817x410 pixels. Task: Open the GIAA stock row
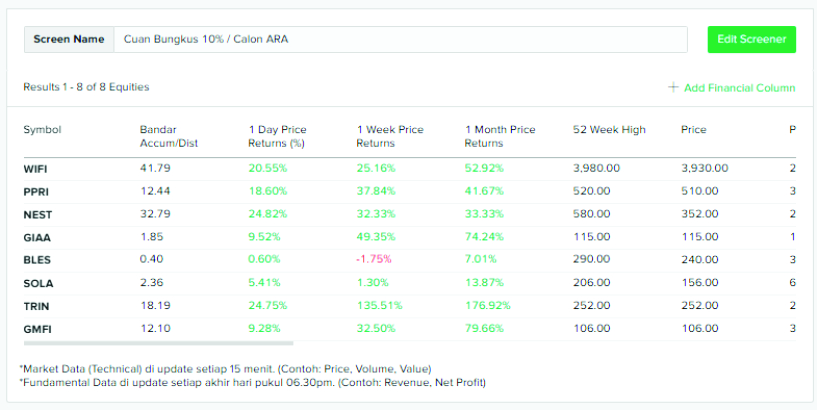coord(36,237)
